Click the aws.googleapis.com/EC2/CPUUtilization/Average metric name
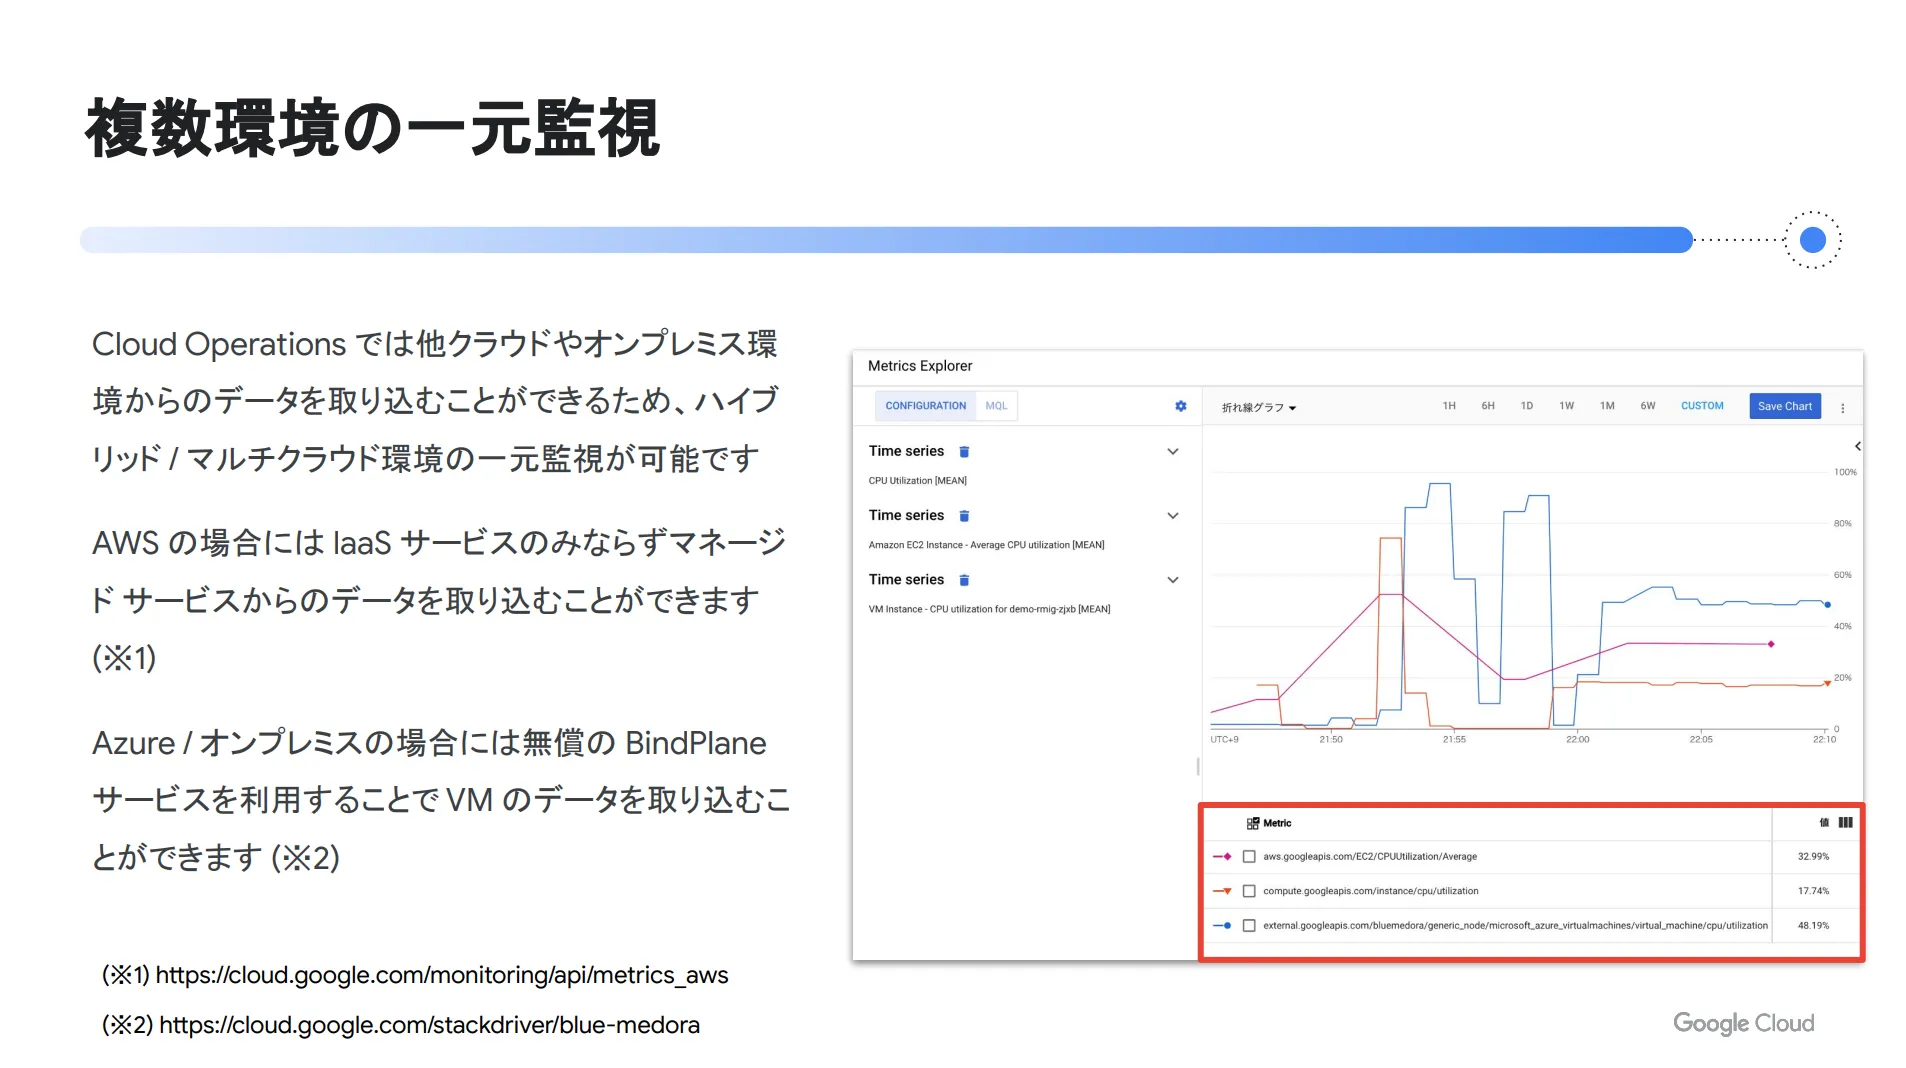 pyautogui.click(x=1369, y=857)
